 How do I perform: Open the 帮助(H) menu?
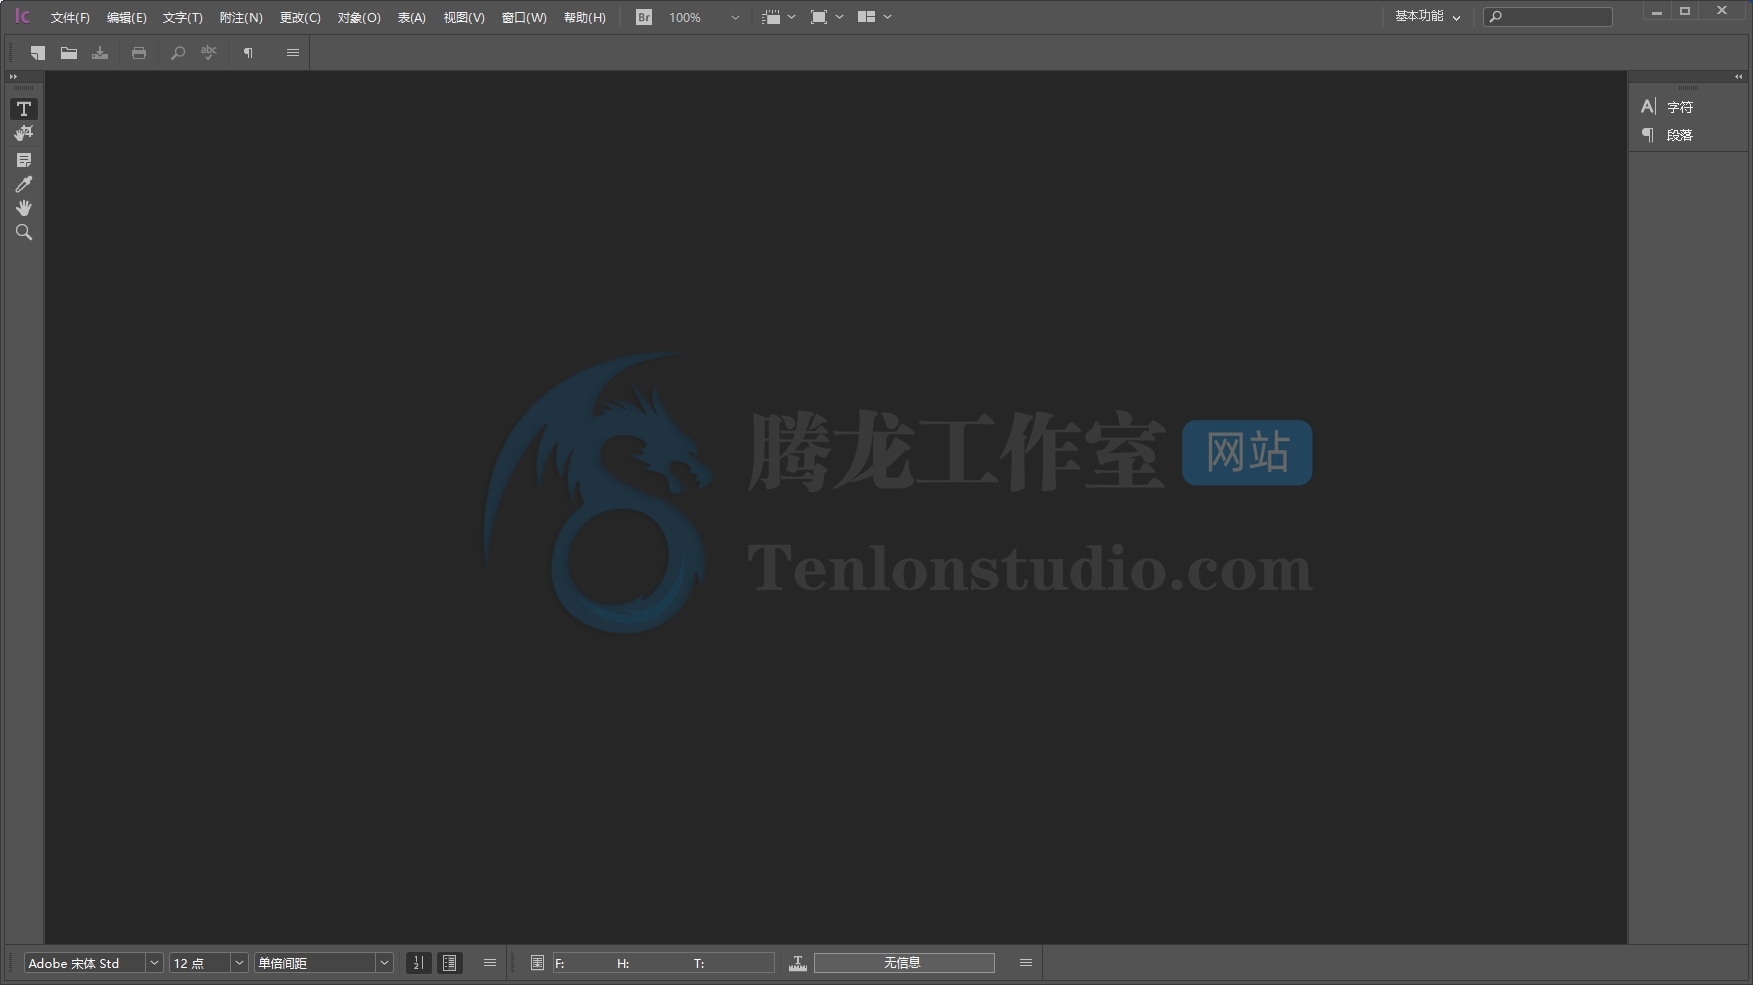[x=585, y=18]
